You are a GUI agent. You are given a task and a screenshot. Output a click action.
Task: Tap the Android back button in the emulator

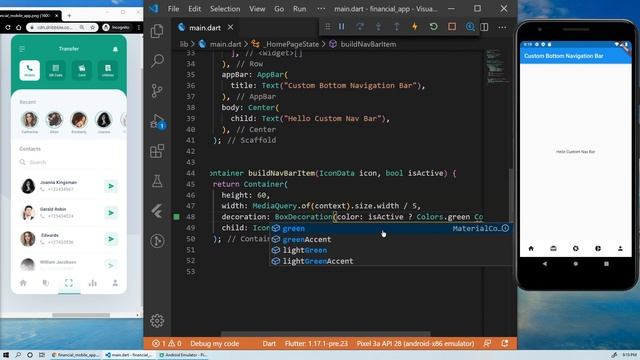pyautogui.click(x=544, y=264)
